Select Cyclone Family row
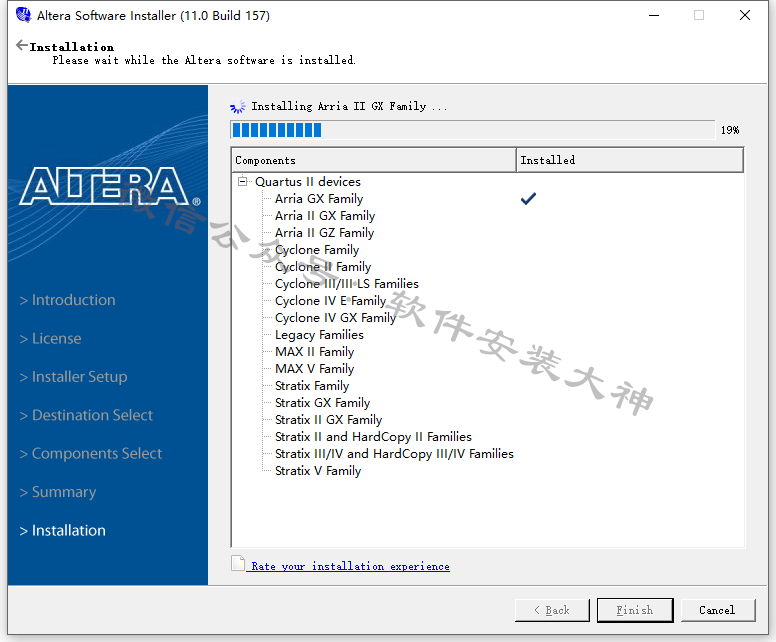This screenshot has width=776, height=642. pyautogui.click(x=317, y=250)
